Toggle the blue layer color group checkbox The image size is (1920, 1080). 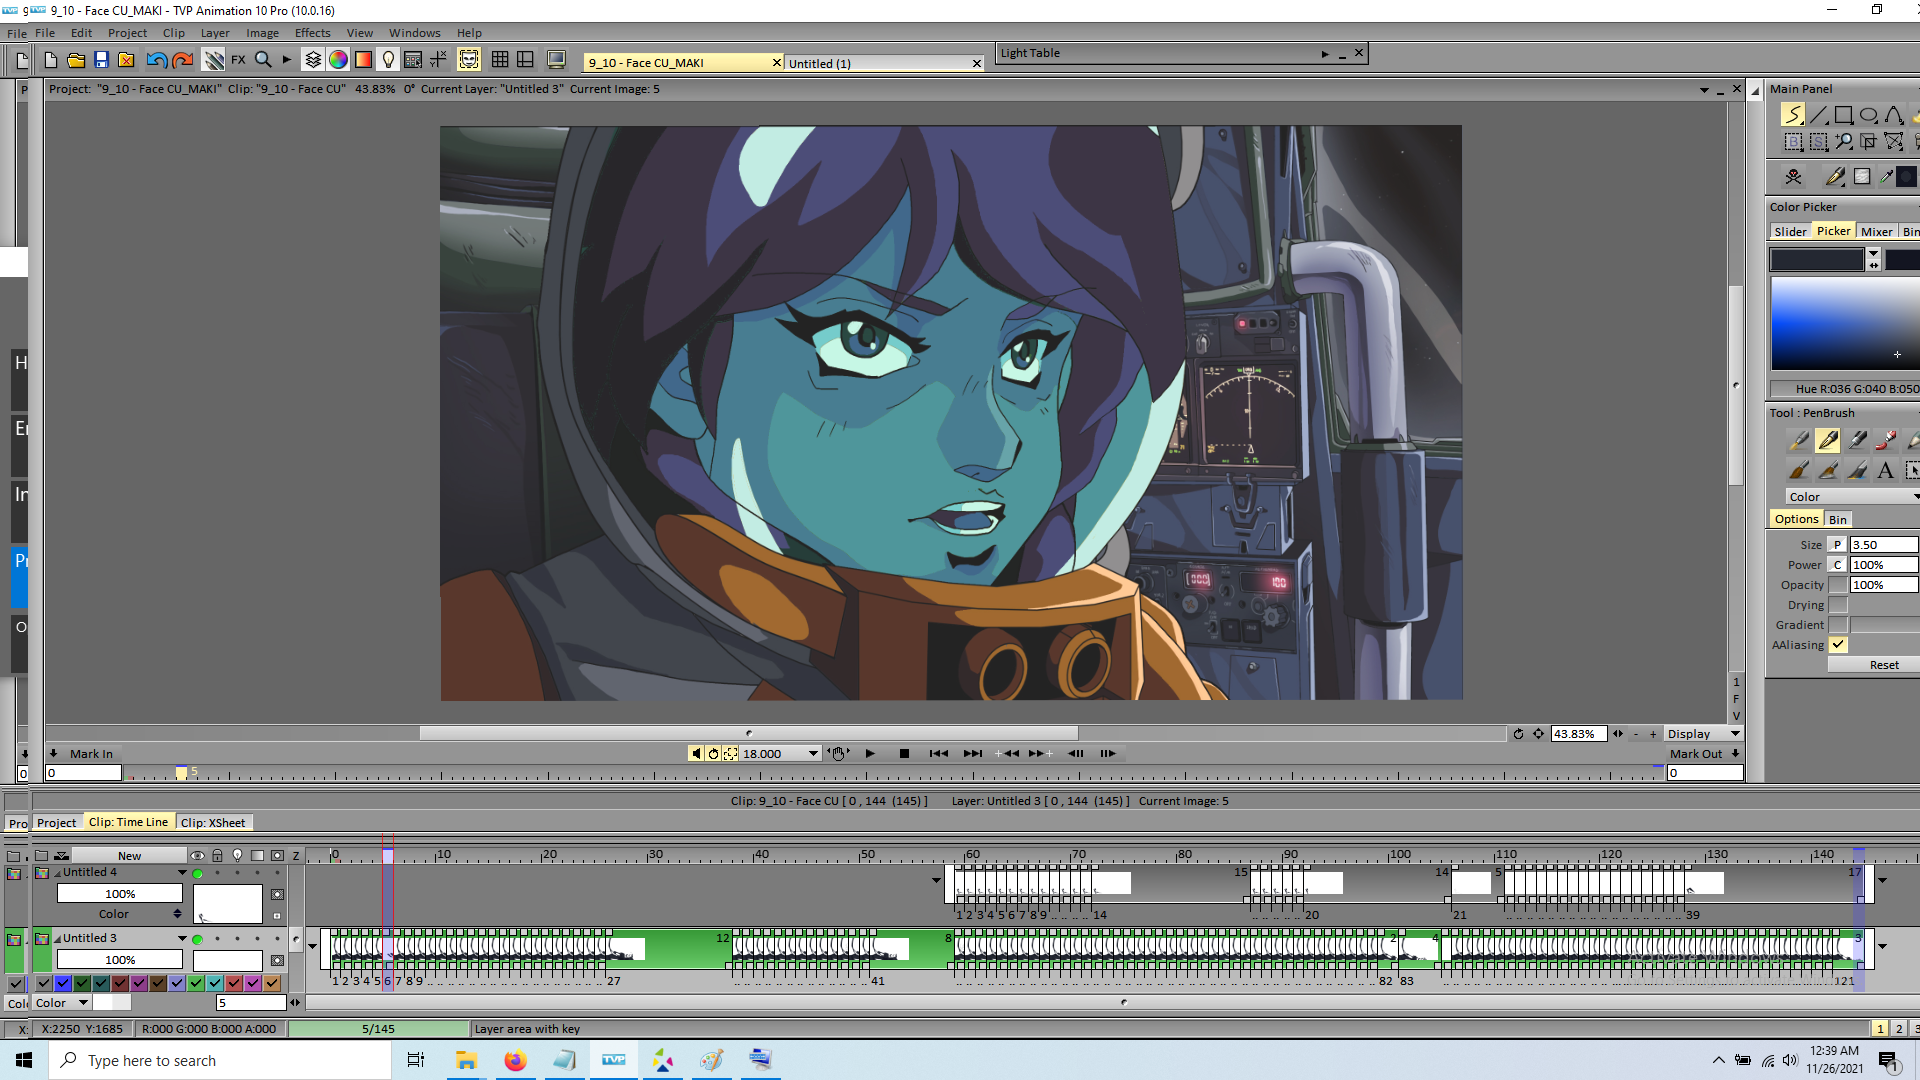point(63,983)
